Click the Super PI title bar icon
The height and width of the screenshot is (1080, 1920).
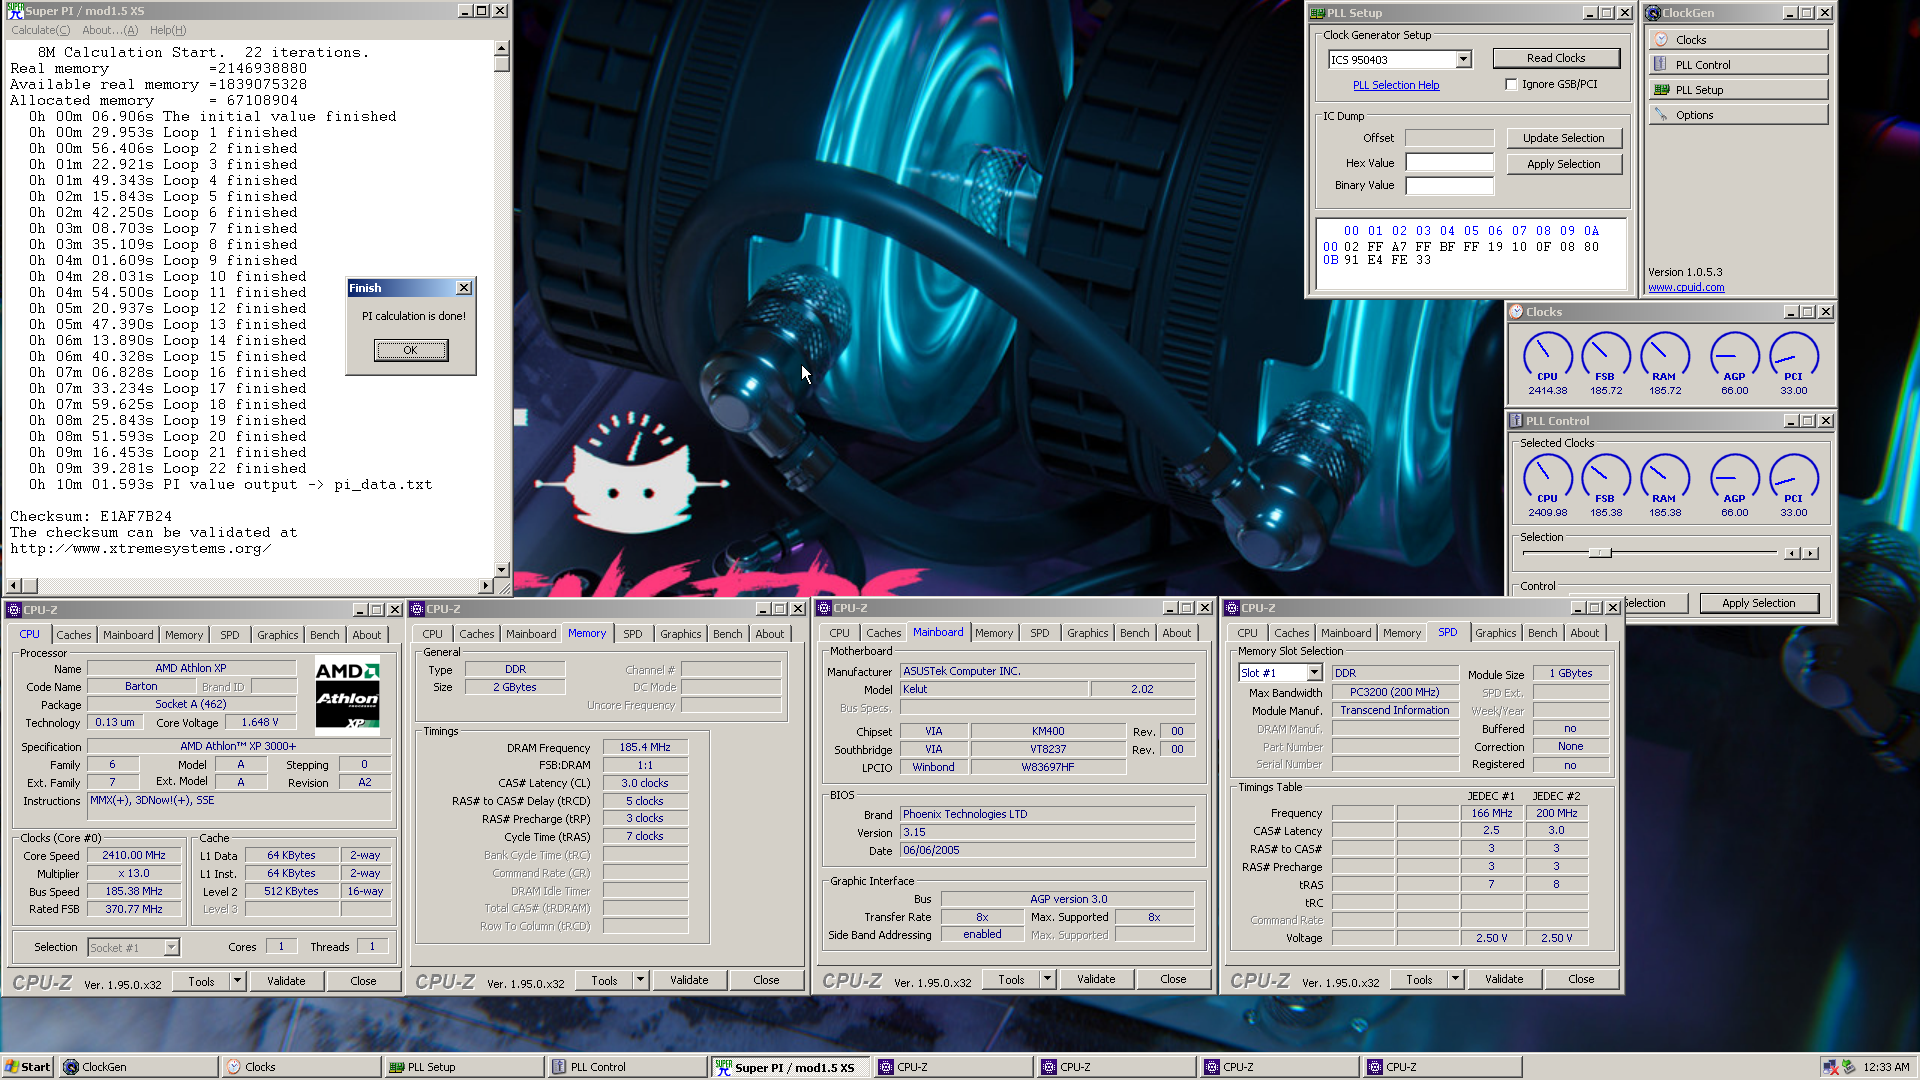(15, 10)
